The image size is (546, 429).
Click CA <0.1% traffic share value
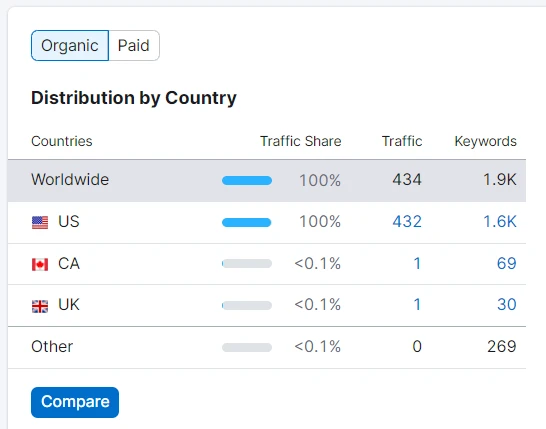click(318, 263)
